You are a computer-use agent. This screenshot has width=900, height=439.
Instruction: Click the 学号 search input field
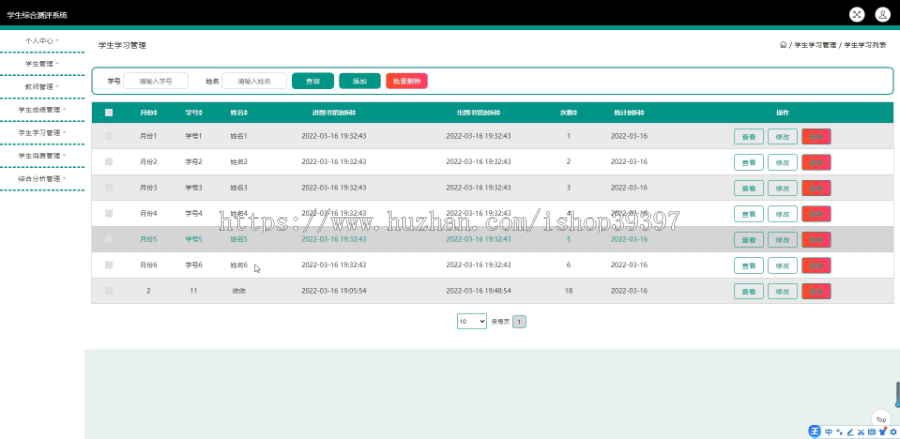(x=156, y=81)
